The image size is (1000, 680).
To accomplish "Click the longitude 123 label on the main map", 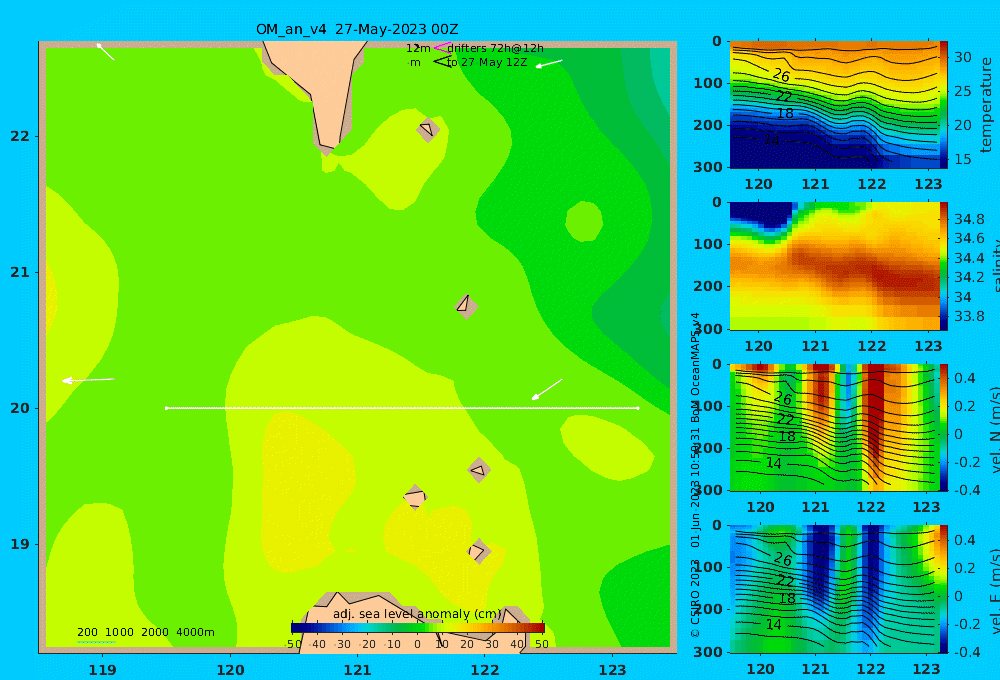I will coord(612,670).
